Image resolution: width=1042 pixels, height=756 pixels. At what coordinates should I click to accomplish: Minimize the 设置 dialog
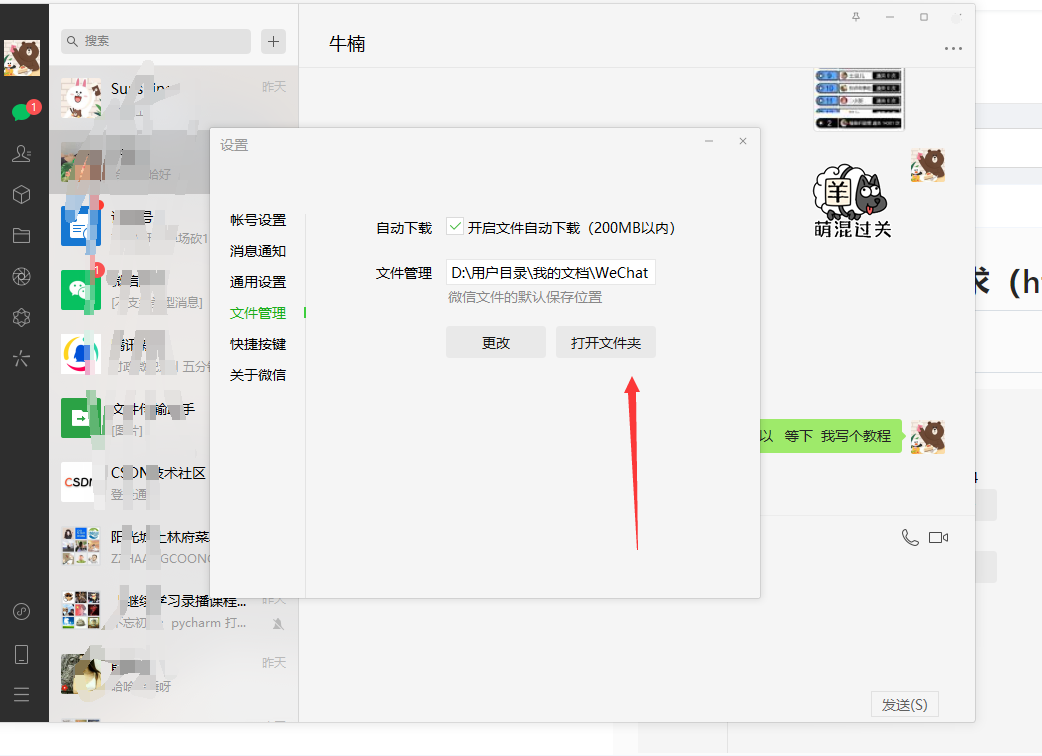pos(709,141)
